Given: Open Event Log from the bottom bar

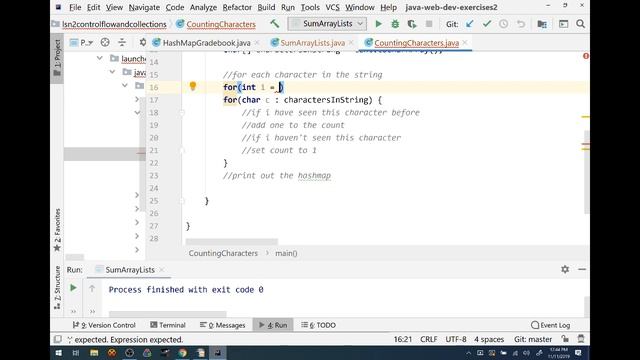Looking at the screenshot, I should (550, 325).
